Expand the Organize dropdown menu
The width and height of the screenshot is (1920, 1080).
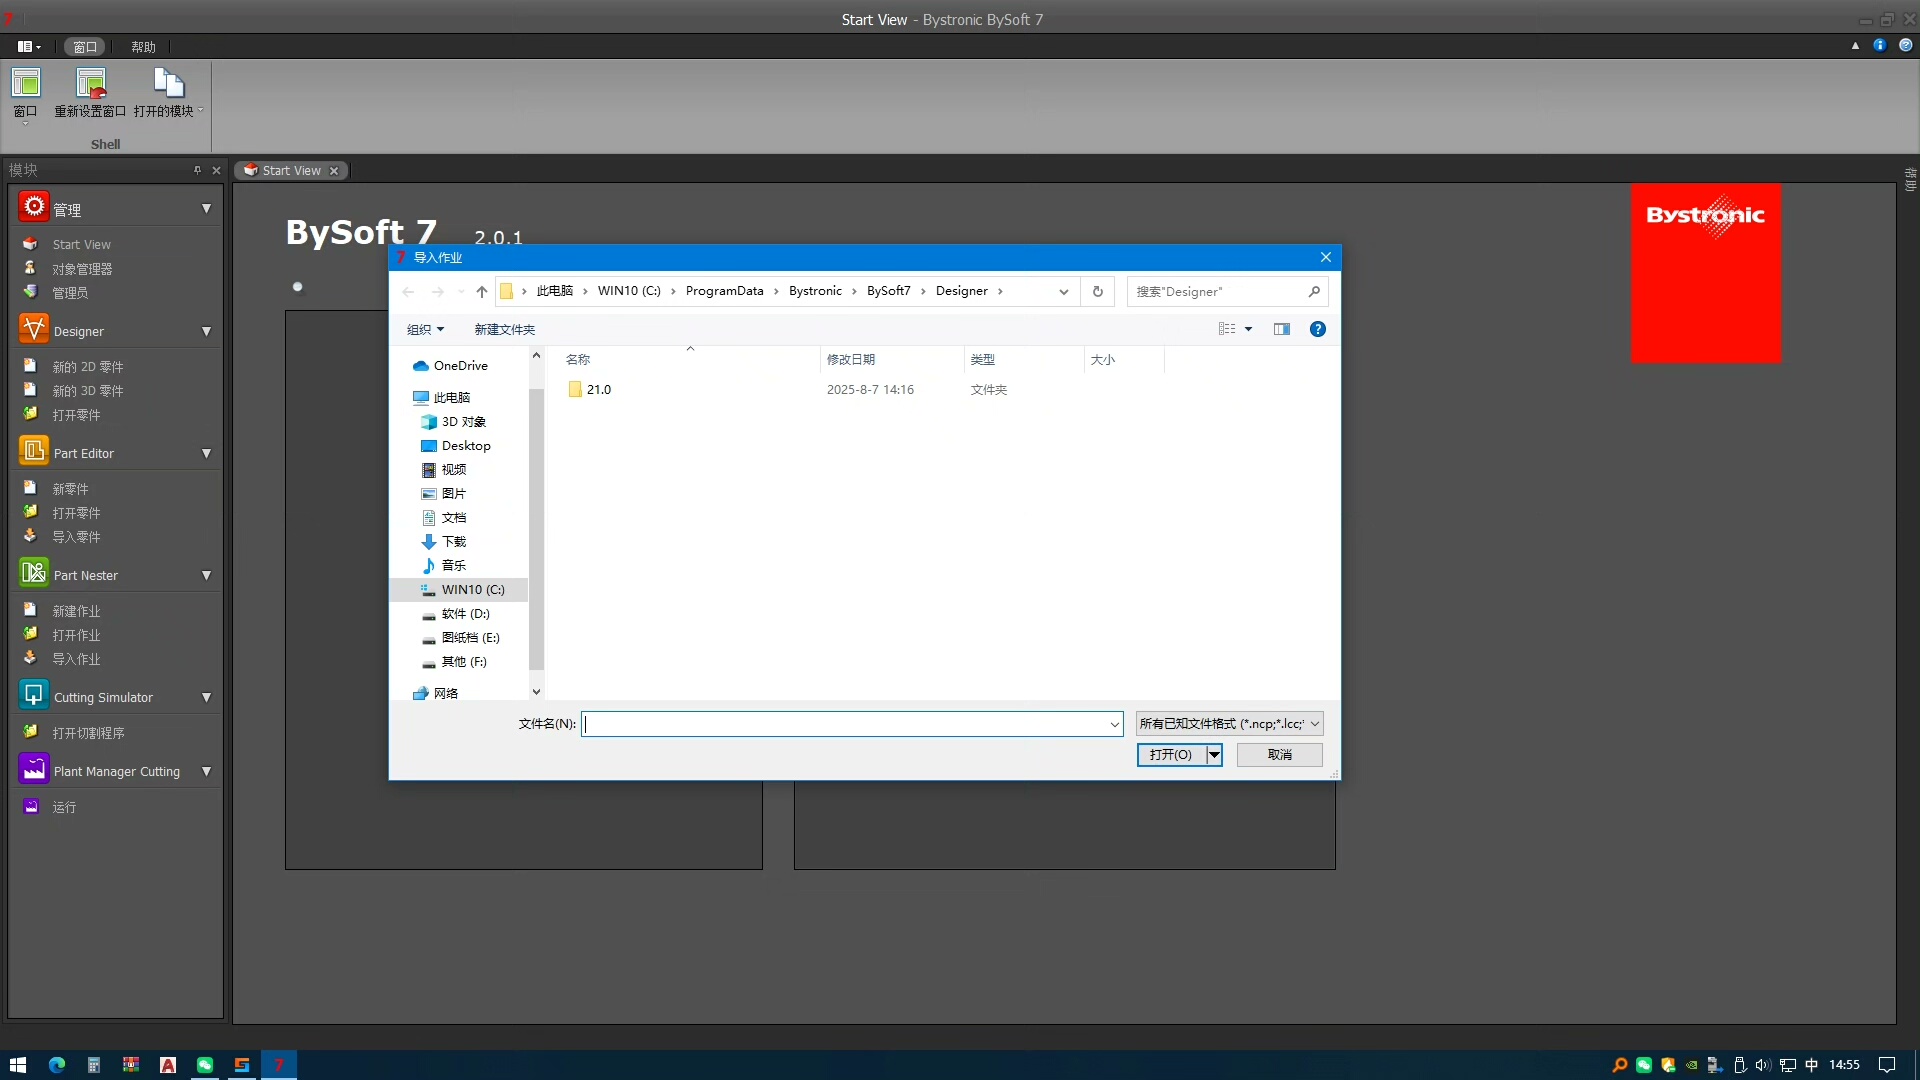425,329
